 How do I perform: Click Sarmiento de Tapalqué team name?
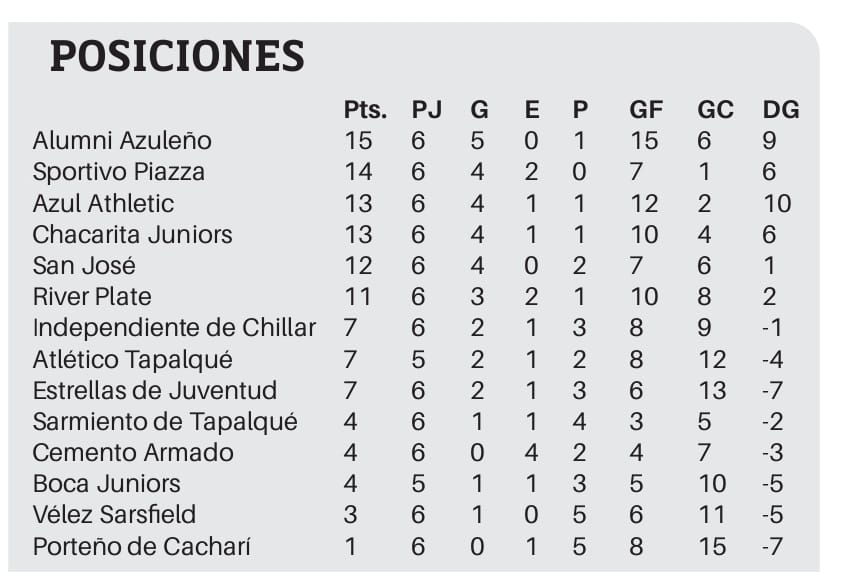165,422
